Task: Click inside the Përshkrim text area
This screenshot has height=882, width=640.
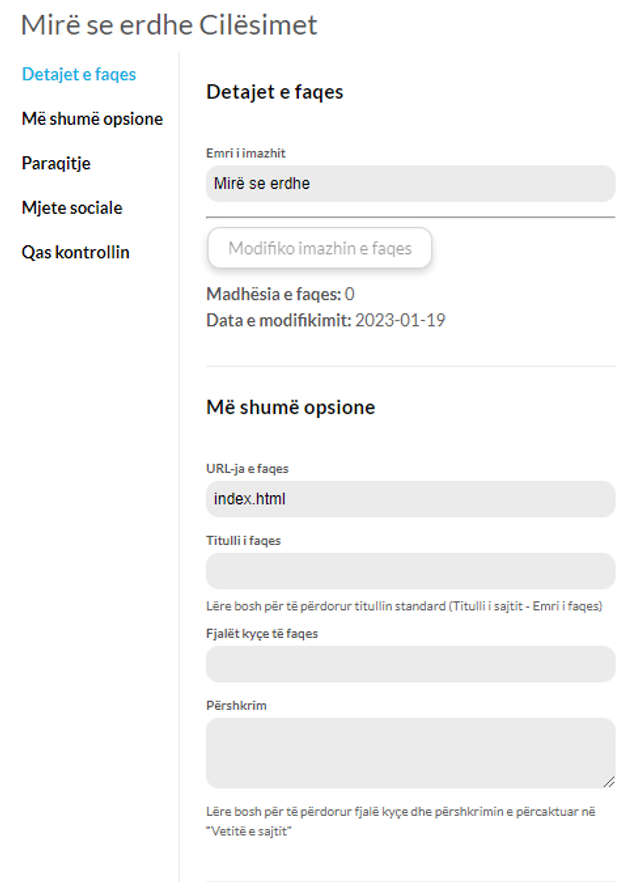Action: 411,753
